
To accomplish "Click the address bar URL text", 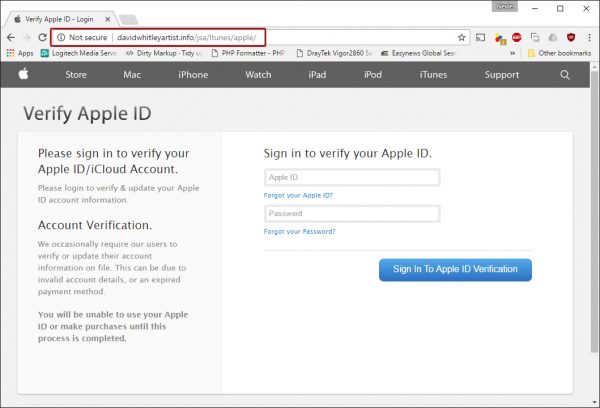I will pos(187,38).
